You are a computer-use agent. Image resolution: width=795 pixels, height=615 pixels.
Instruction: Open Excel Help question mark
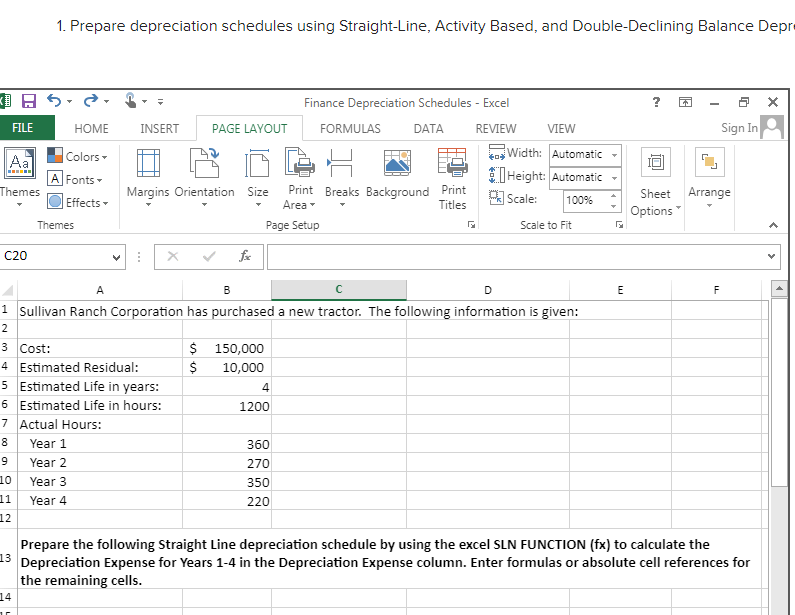[x=656, y=102]
